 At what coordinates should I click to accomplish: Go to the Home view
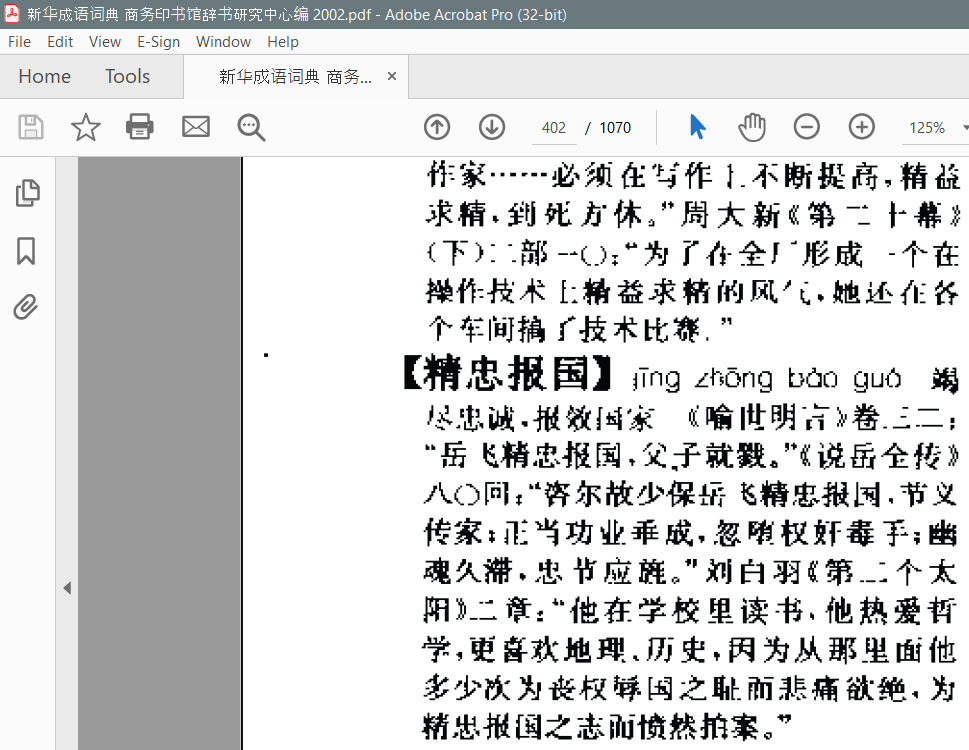44,77
